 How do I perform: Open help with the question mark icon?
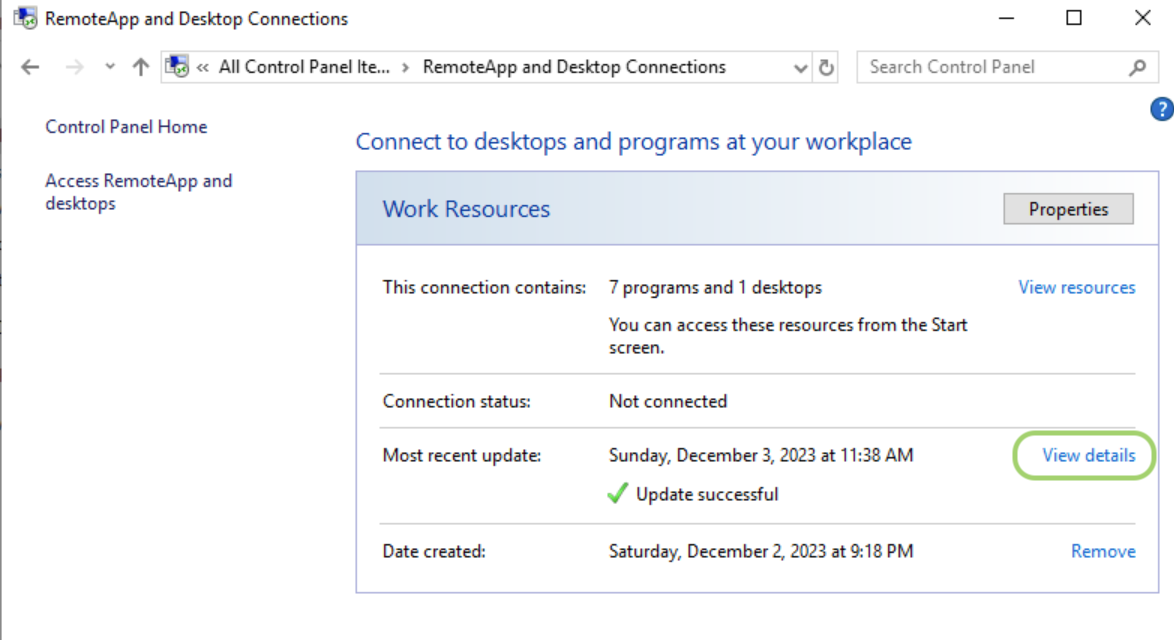coord(1161,109)
